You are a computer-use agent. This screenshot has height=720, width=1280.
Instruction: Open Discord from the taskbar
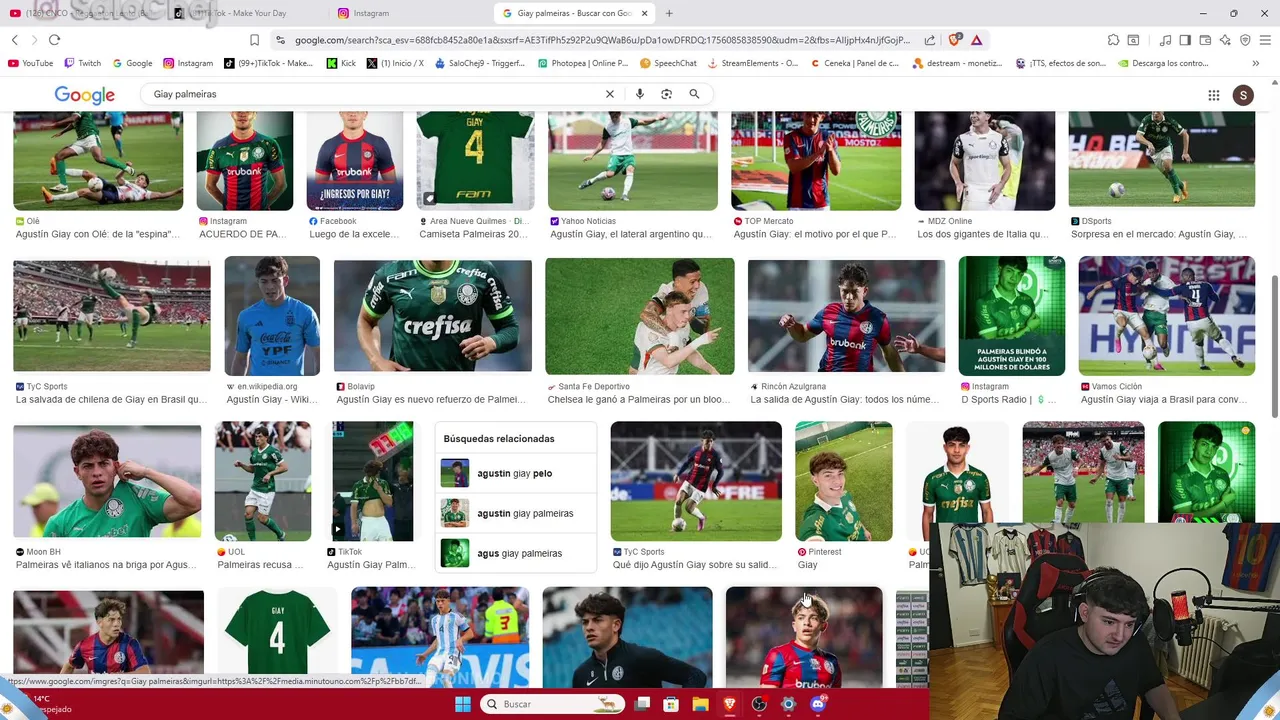click(x=818, y=704)
